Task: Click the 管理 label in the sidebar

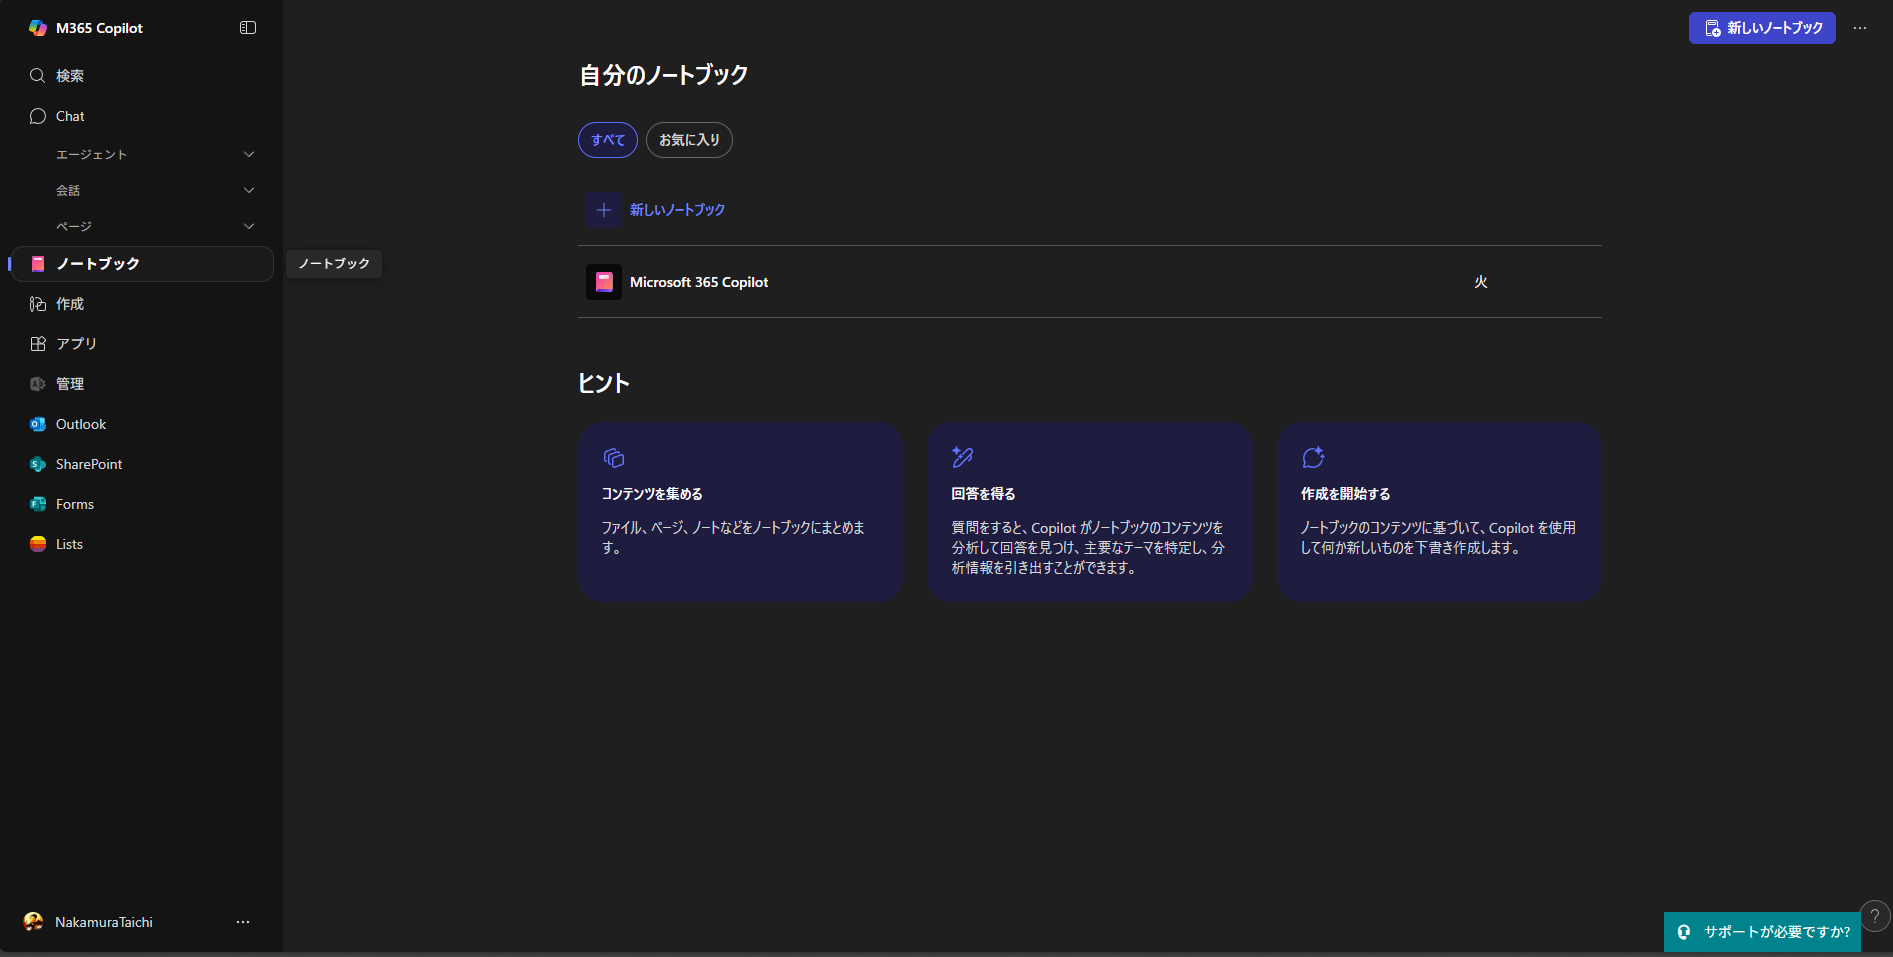Action: pyautogui.click(x=70, y=384)
